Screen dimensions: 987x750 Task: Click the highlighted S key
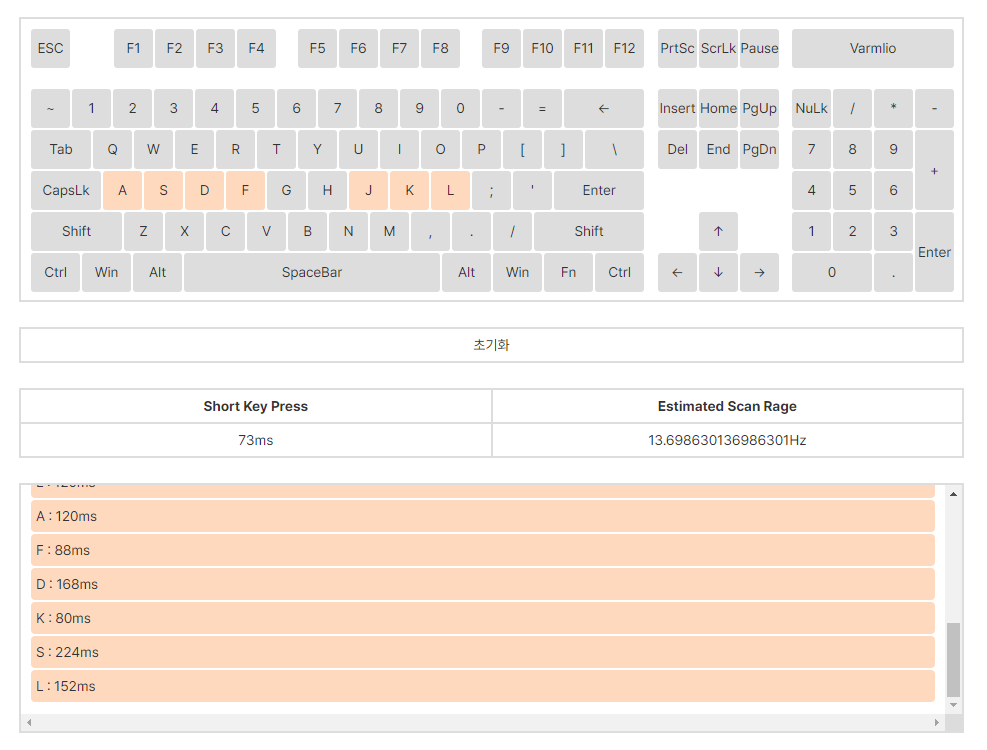tap(163, 190)
